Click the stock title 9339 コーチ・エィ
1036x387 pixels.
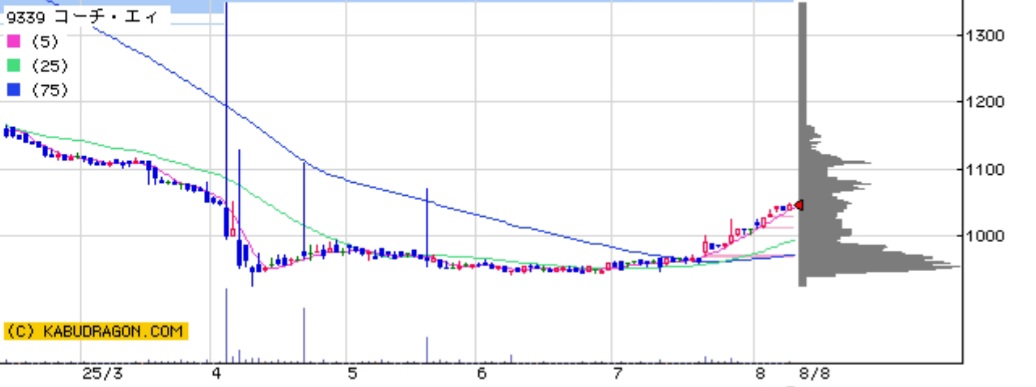click(x=82, y=17)
